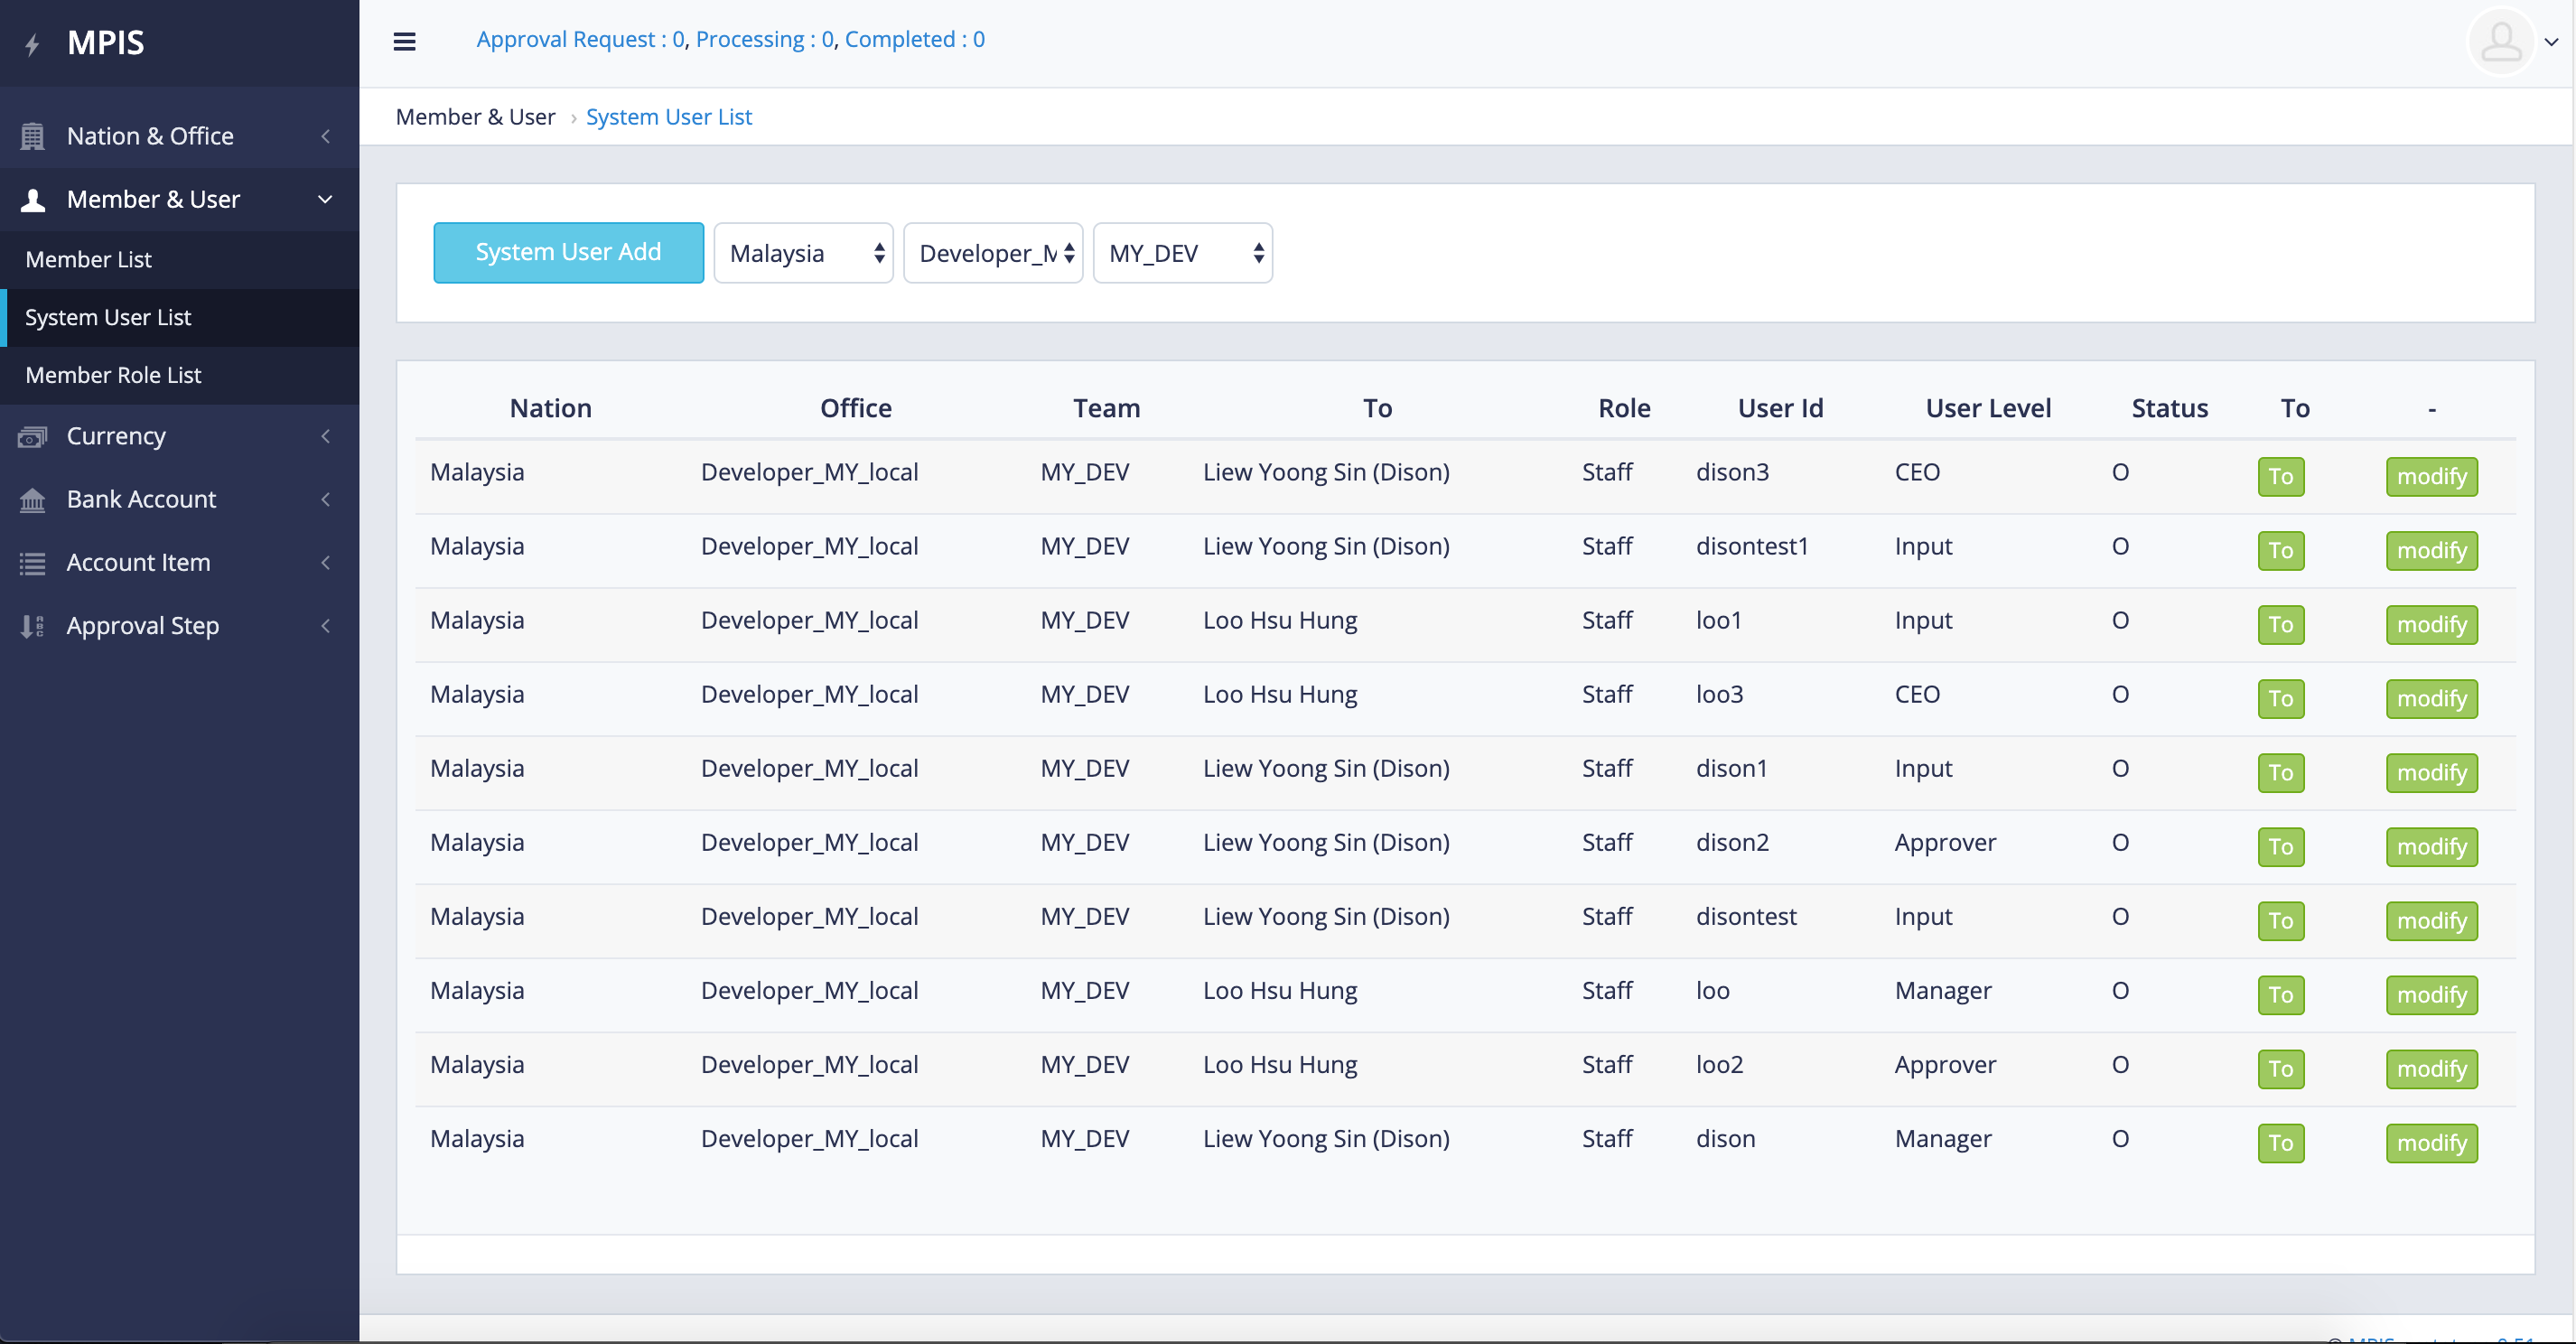This screenshot has height=1344, width=2576.
Task: Open the MY_DEV team dropdown
Action: [x=1182, y=252]
